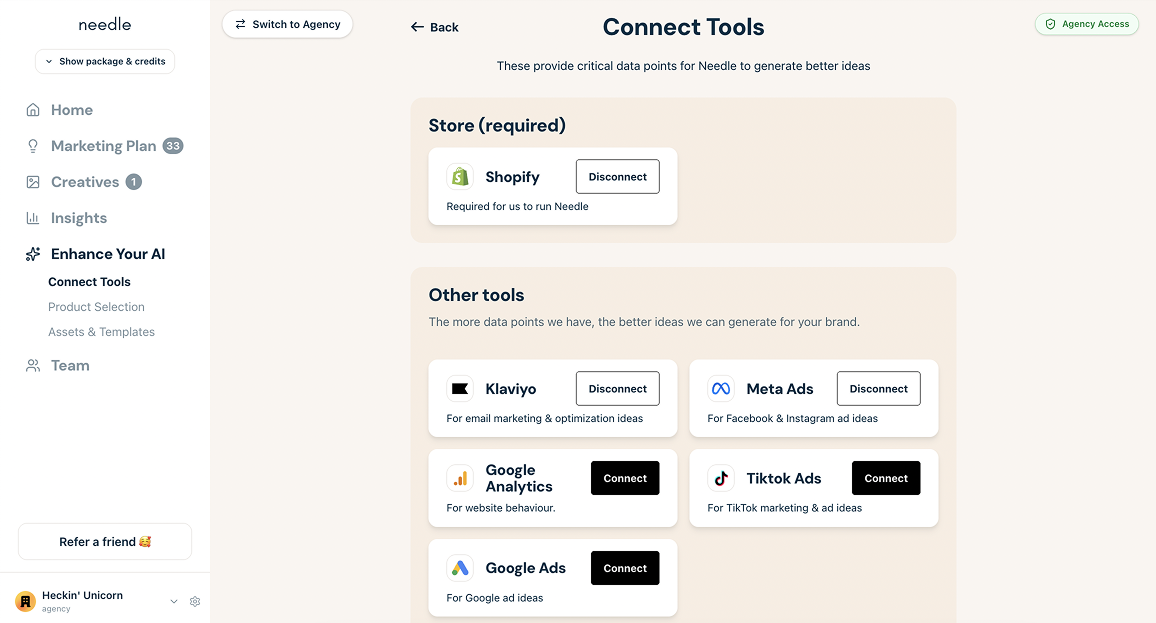Open the Marketing Plan section
Image resolution: width=1156 pixels, height=623 pixels.
105,146
